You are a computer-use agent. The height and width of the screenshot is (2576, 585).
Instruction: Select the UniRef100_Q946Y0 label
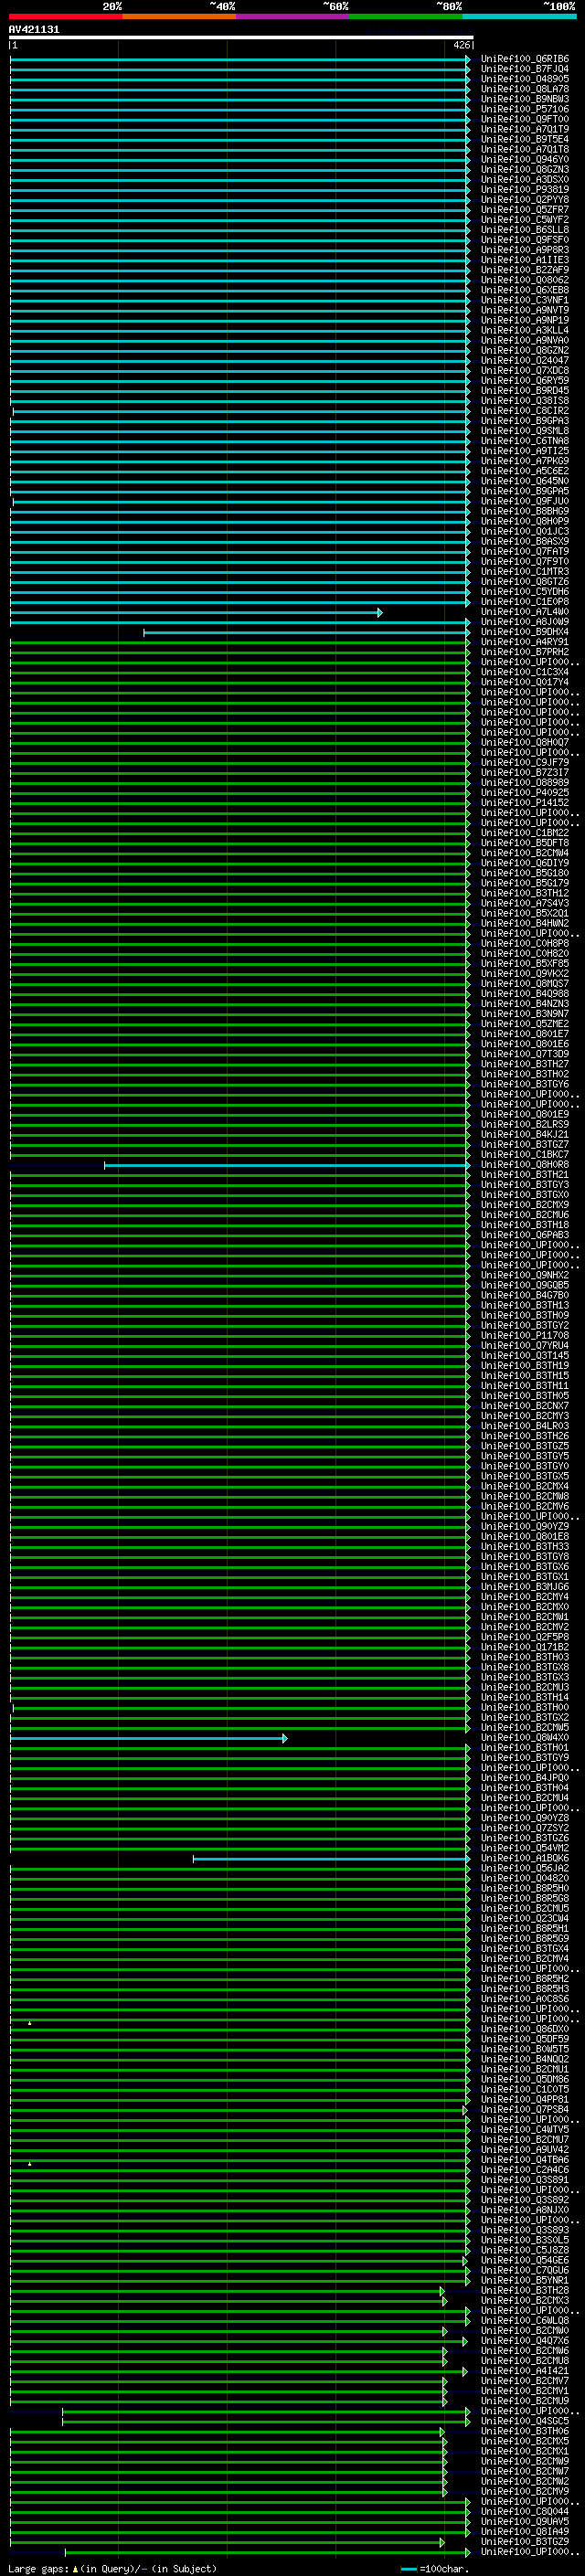coord(524,159)
